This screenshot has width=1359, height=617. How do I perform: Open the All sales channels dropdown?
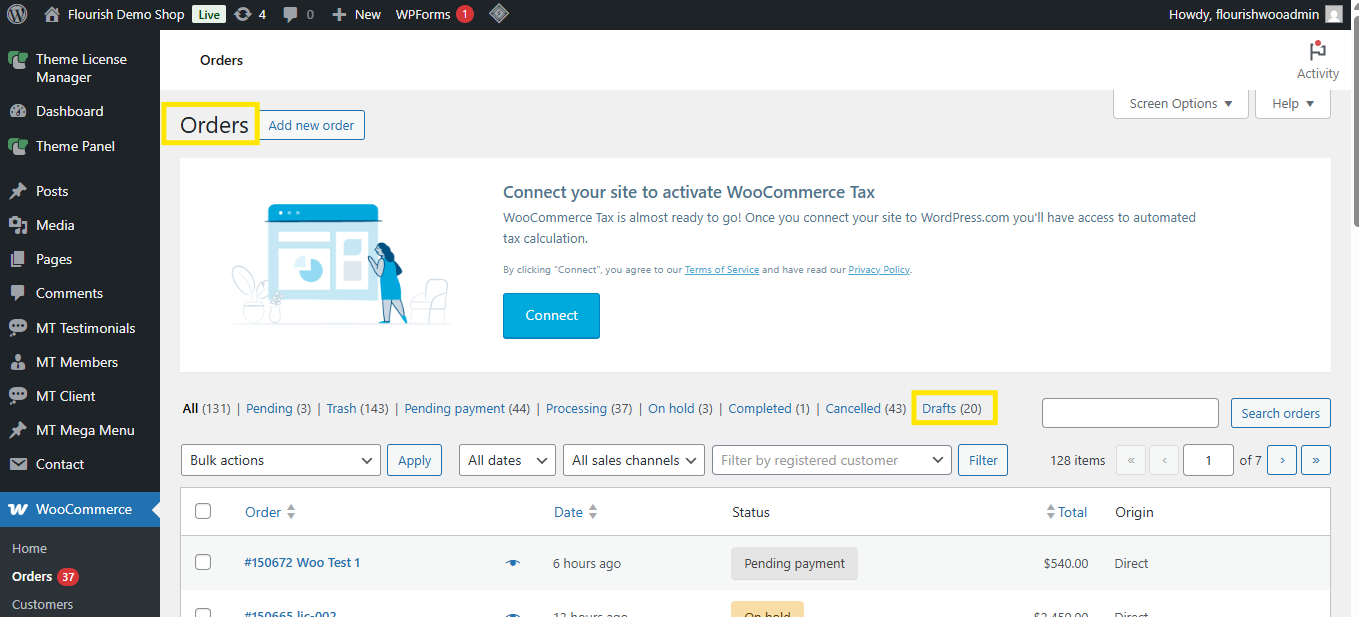point(634,460)
